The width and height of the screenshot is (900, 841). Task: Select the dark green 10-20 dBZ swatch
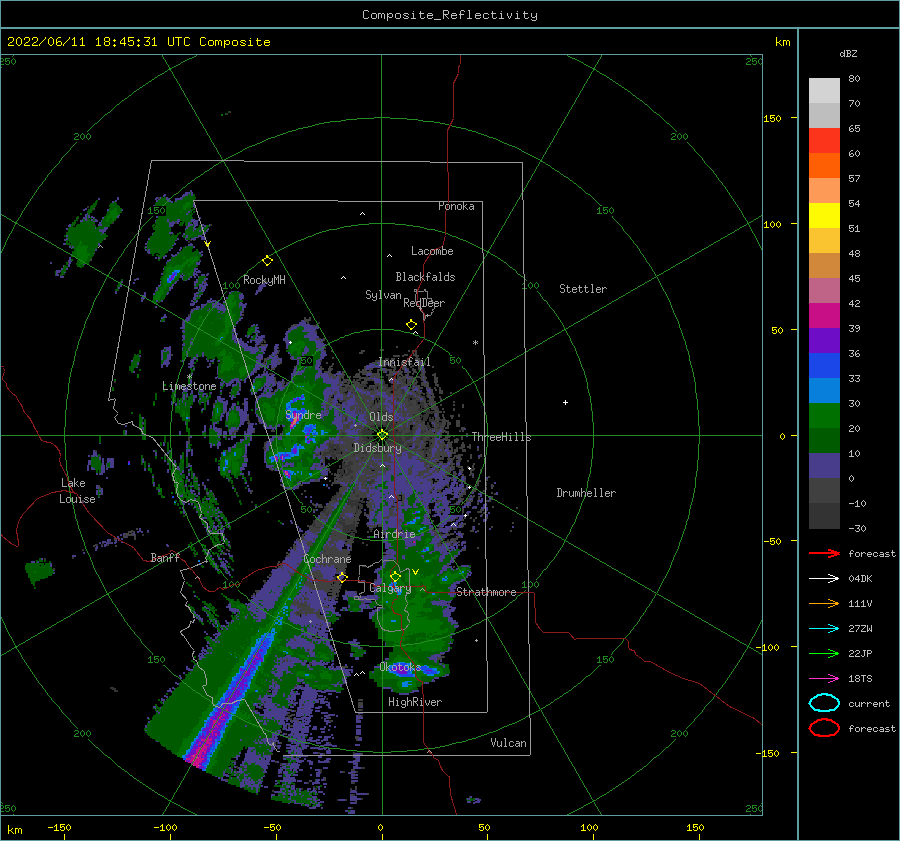[824, 440]
